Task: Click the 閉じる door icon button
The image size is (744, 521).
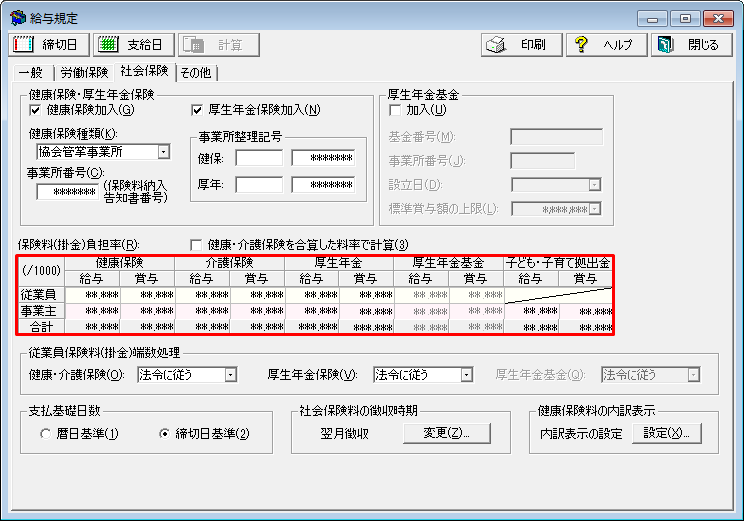Action: coord(690,45)
